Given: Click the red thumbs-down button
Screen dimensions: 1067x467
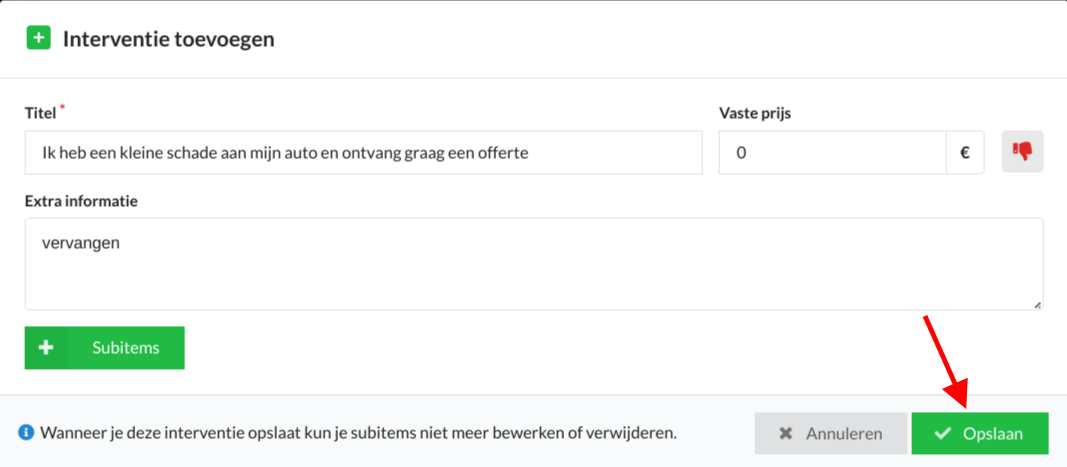Looking at the screenshot, I should click(1022, 152).
